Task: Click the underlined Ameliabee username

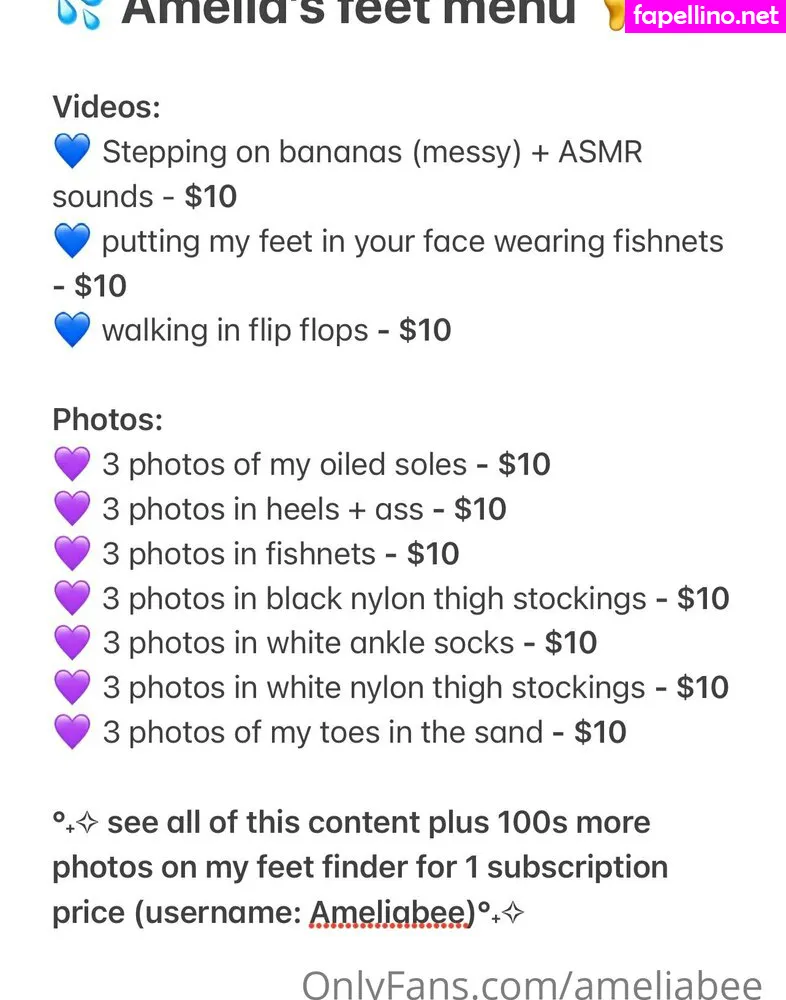Action: point(389,912)
